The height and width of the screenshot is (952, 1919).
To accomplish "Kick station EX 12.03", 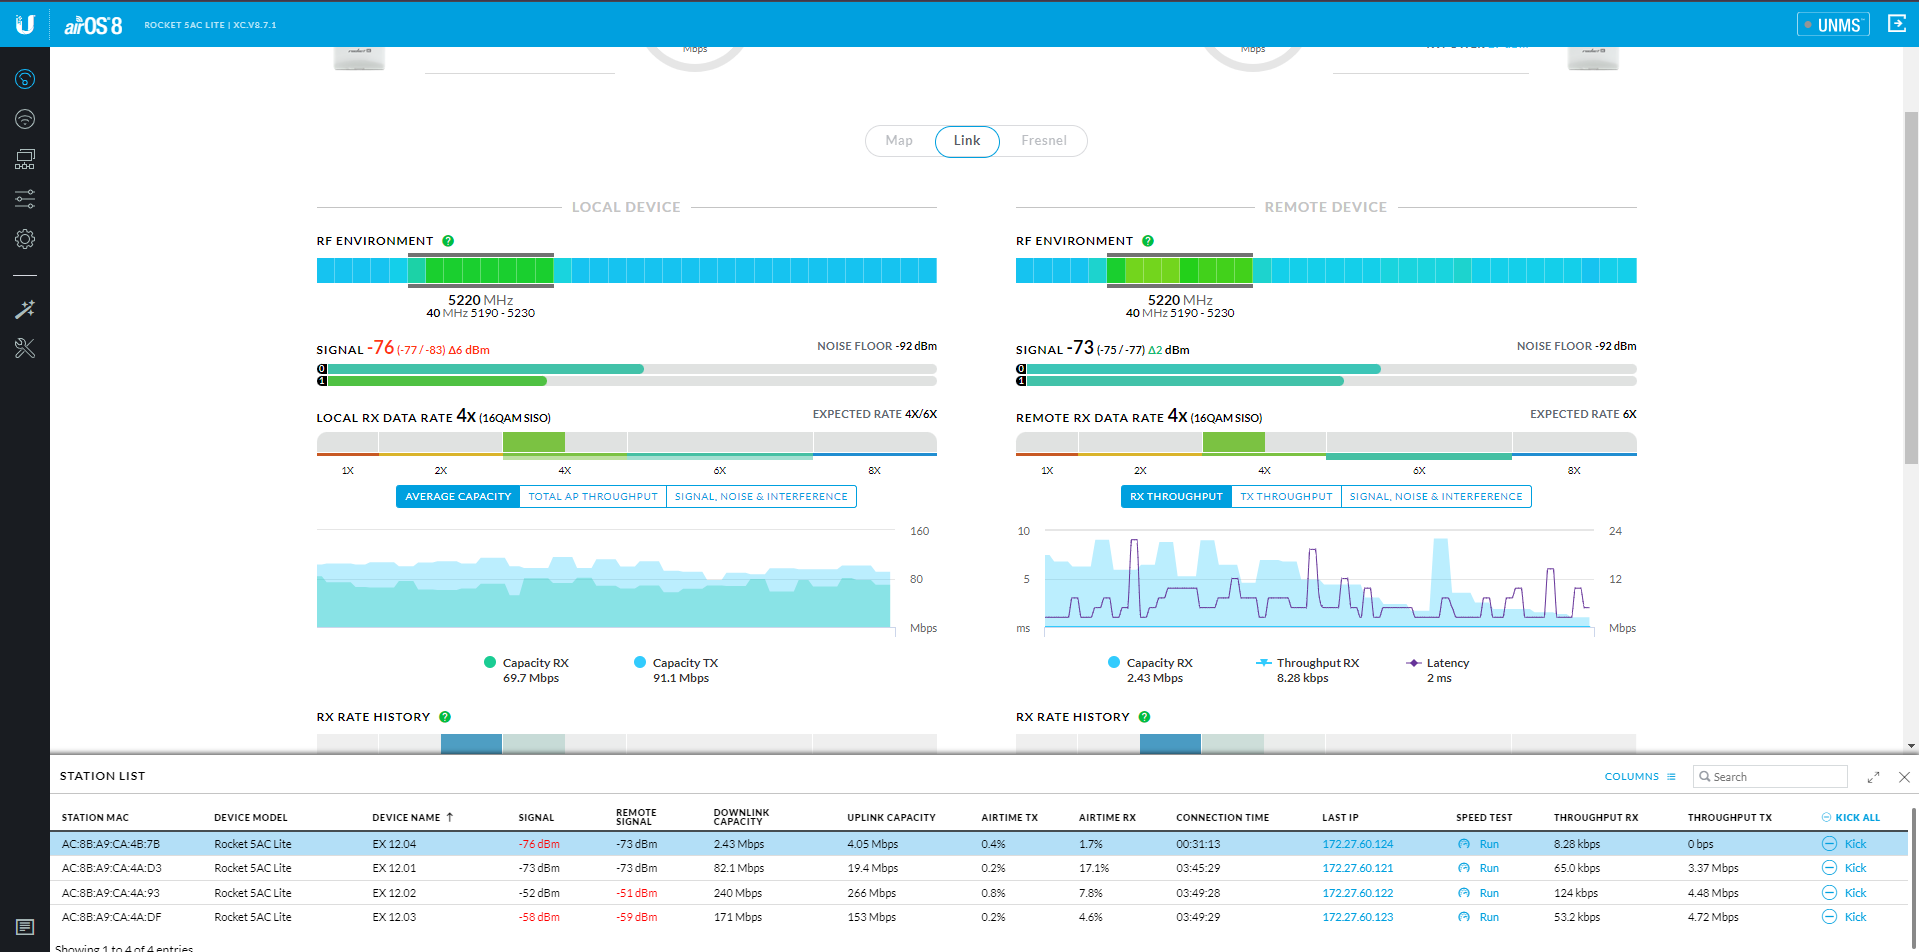I will 1844,917.
